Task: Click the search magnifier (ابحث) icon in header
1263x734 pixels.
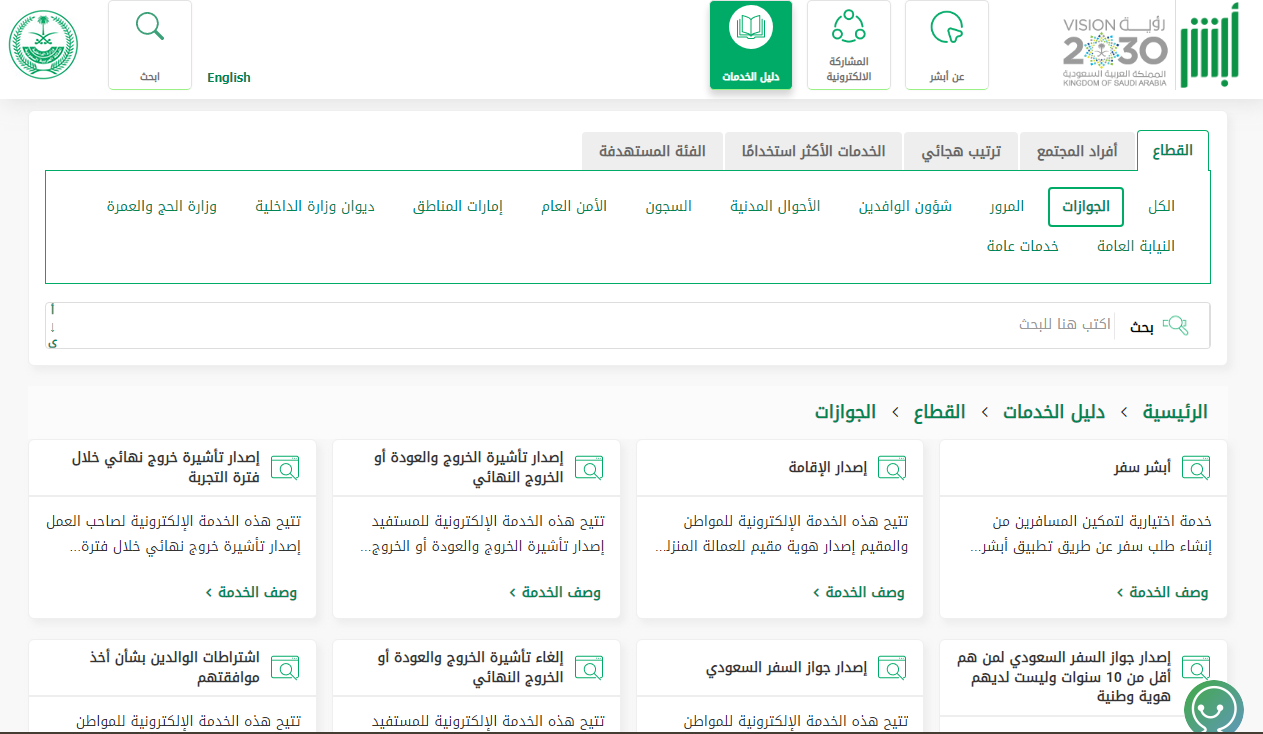Action: tap(150, 28)
